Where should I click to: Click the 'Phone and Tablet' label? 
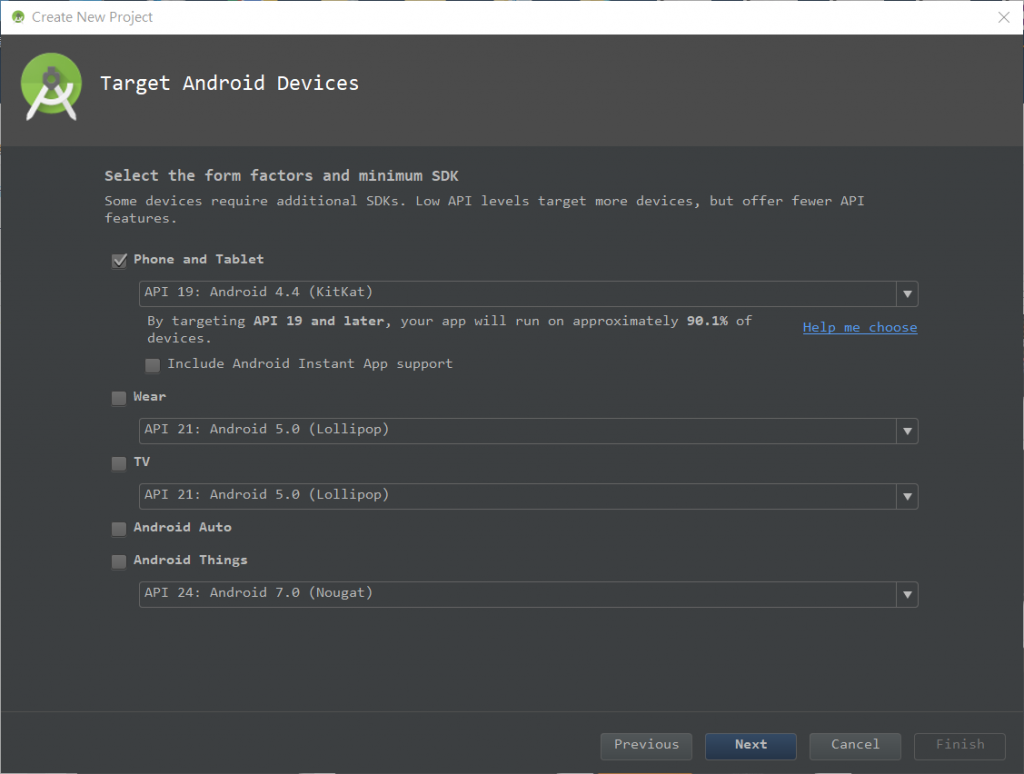pos(199,259)
